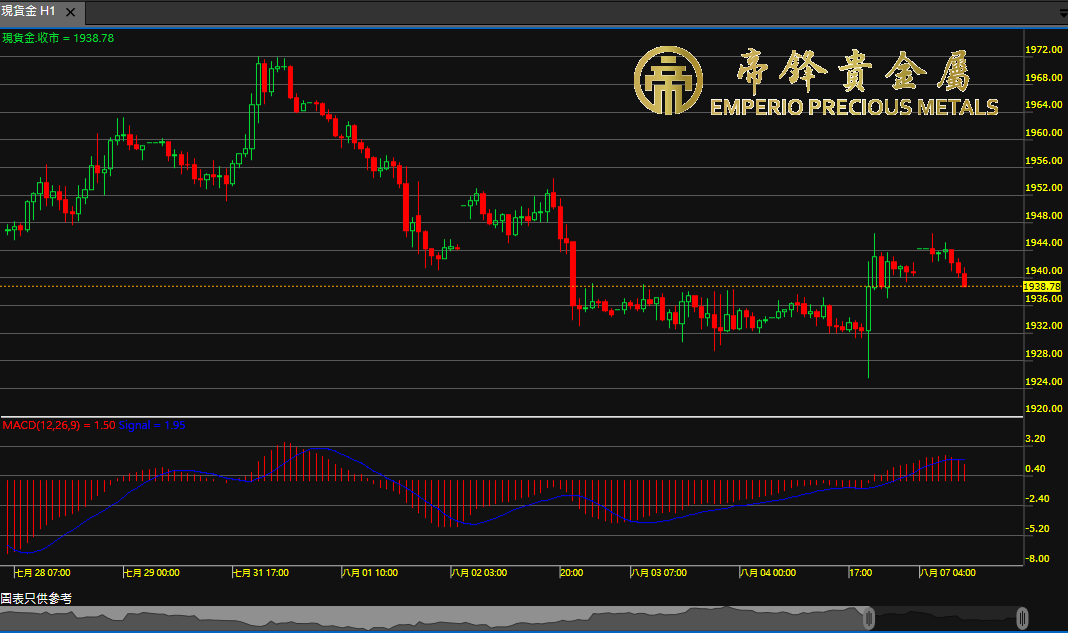Open the tab list dropdown arrow
The image size is (1068, 633).
click(x=1062, y=13)
